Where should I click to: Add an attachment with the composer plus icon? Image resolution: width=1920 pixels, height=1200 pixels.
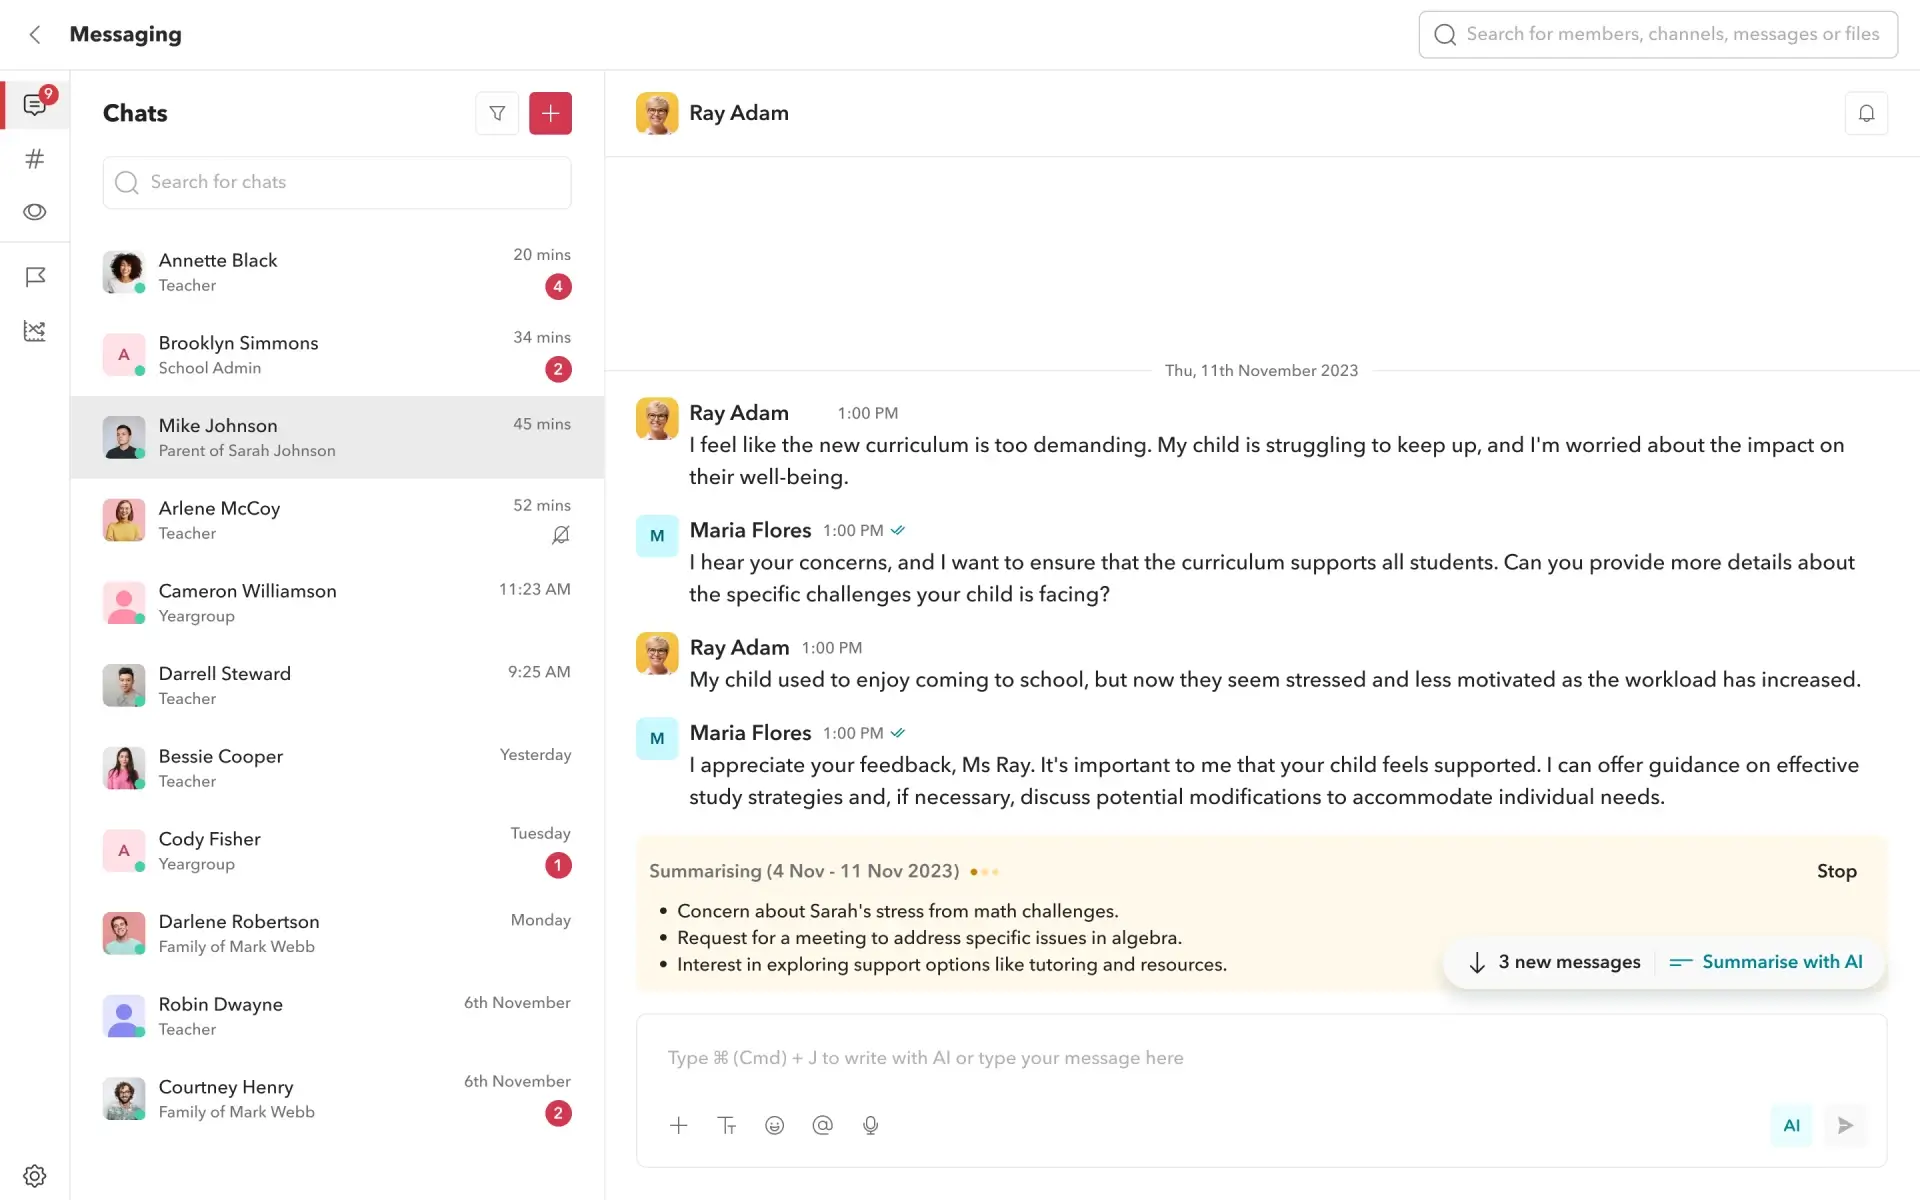pyautogui.click(x=679, y=1125)
